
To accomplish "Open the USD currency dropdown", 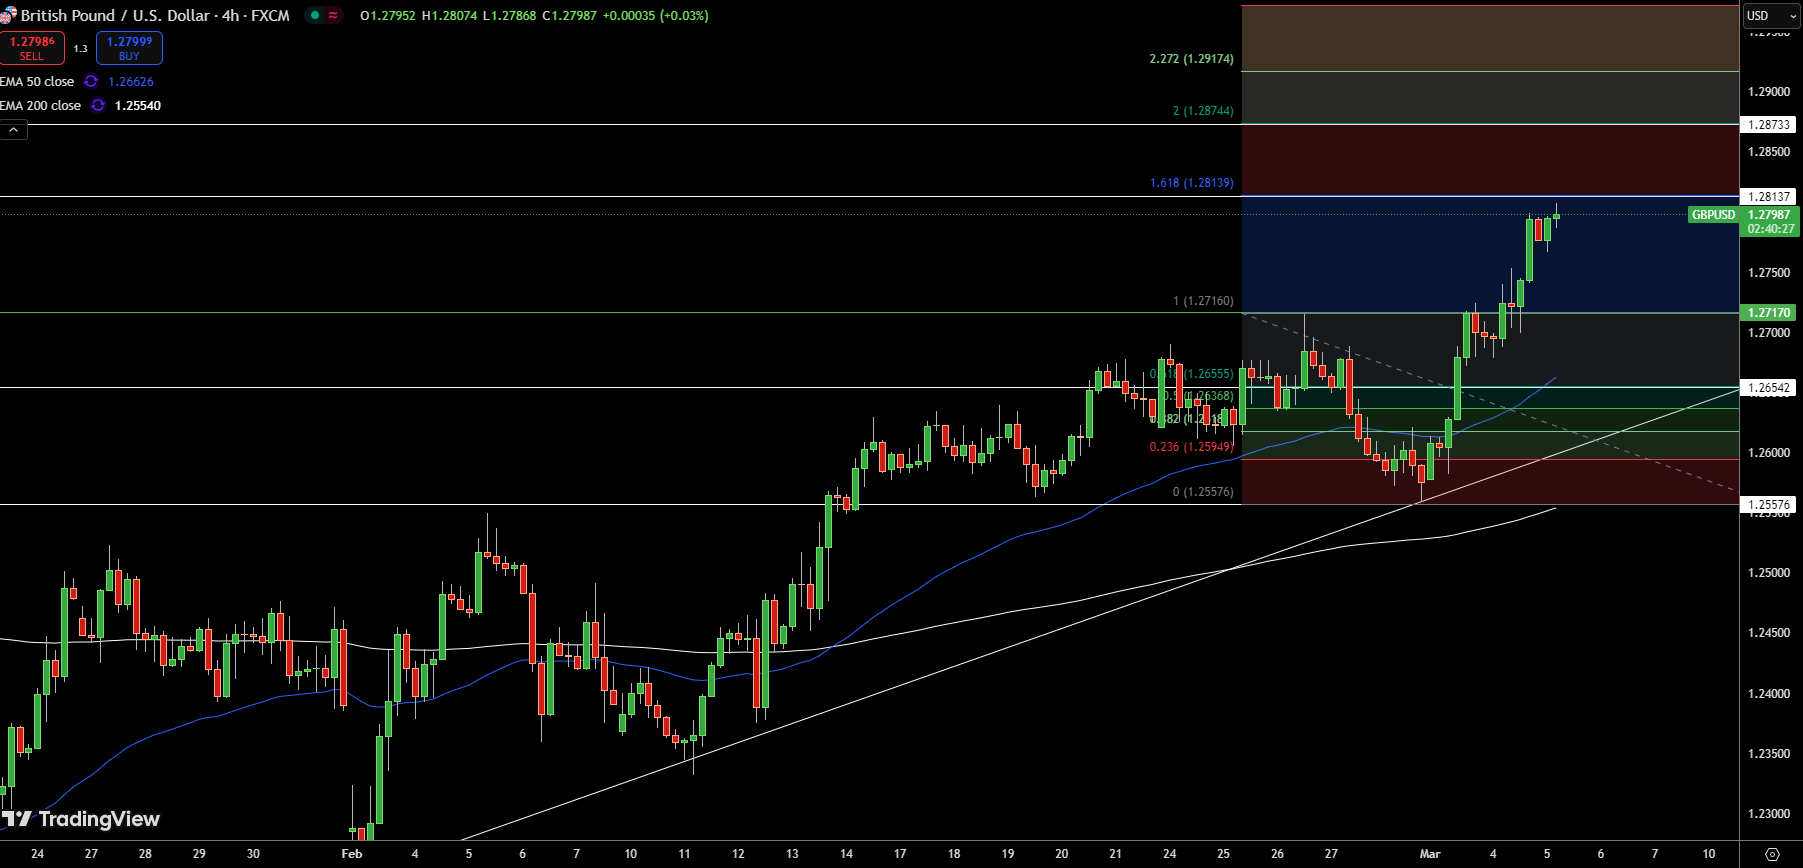I will 1771,16.
